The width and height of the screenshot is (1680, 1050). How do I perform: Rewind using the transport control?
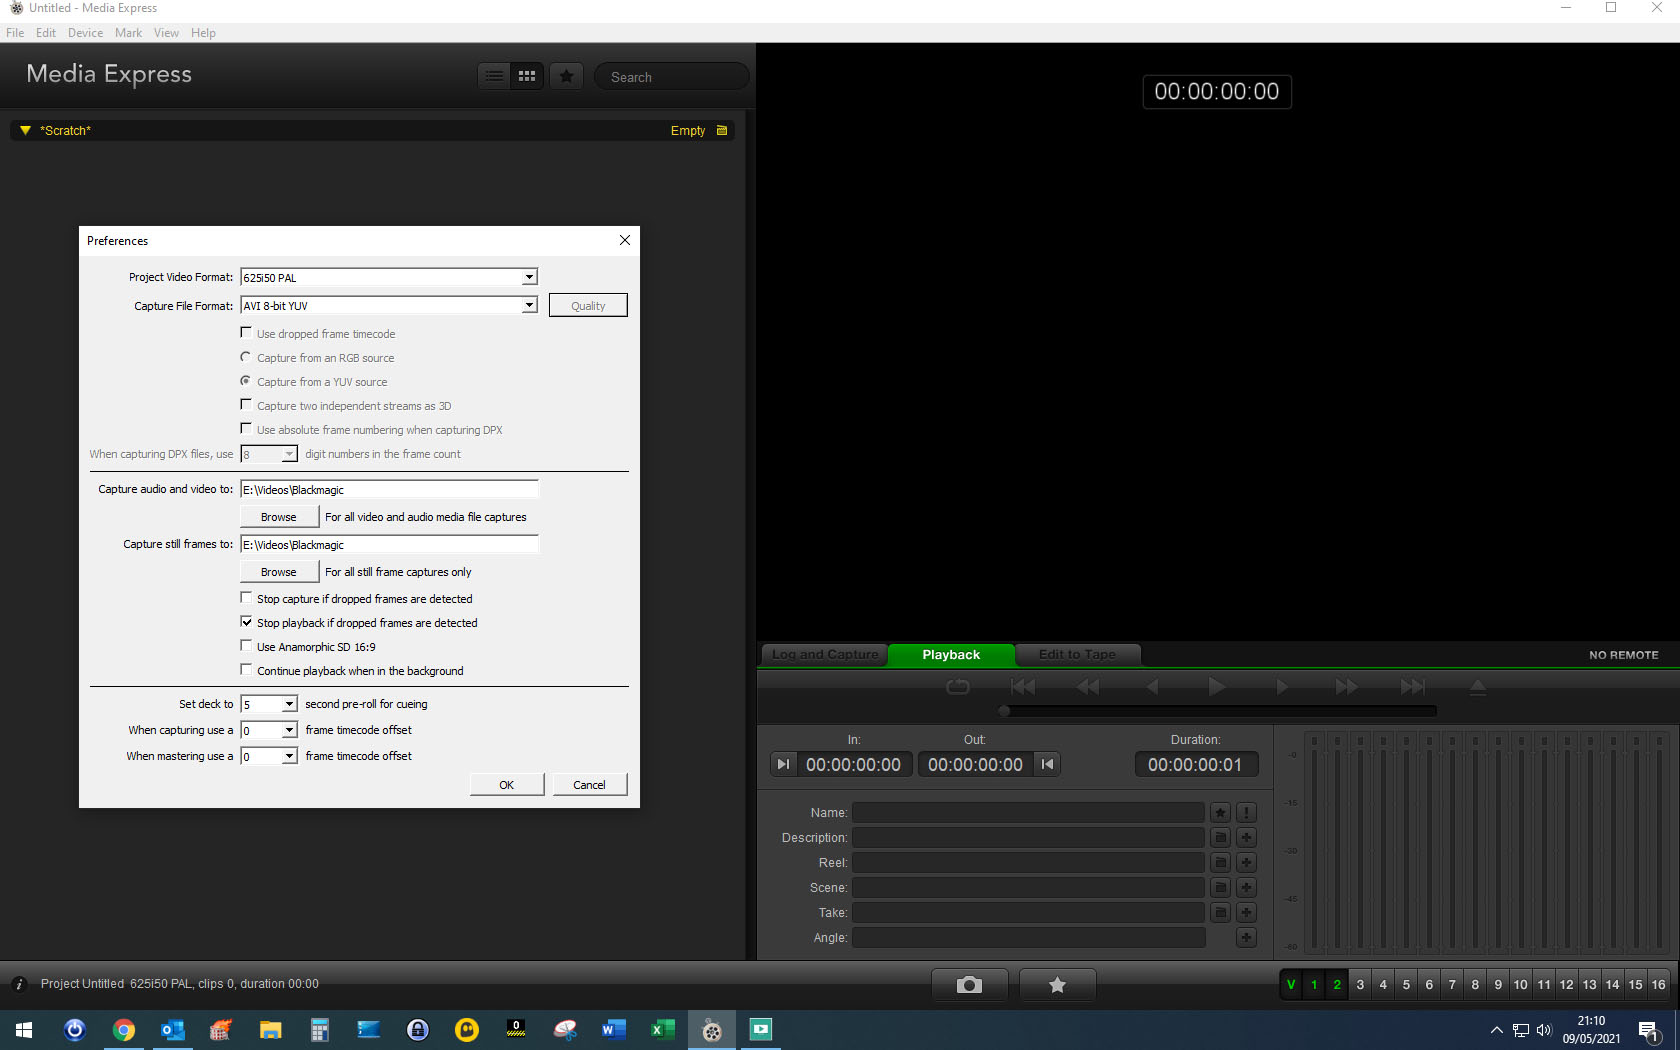1088,687
